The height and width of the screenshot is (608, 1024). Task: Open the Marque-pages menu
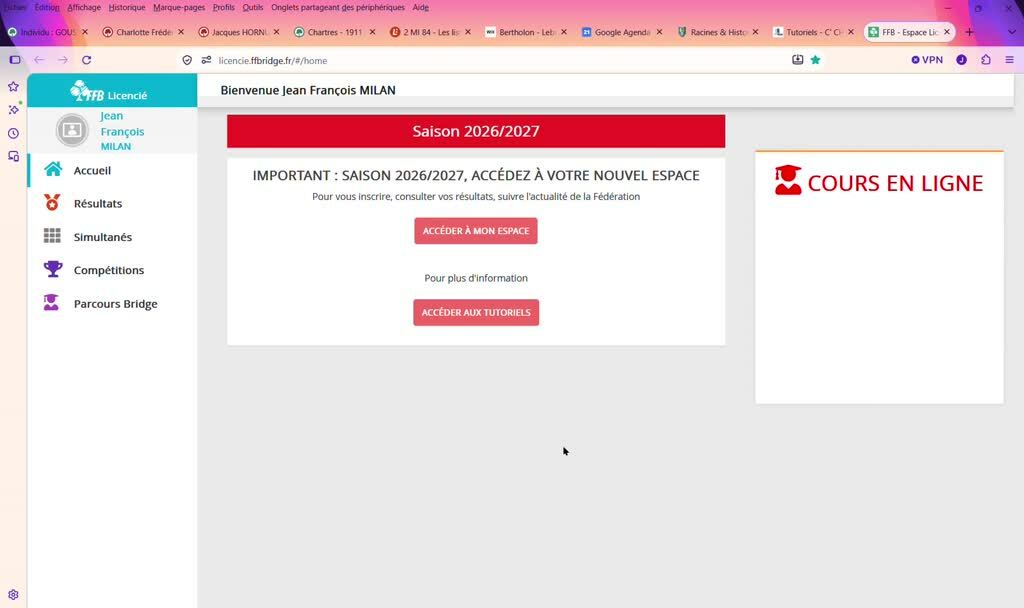(x=179, y=7)
